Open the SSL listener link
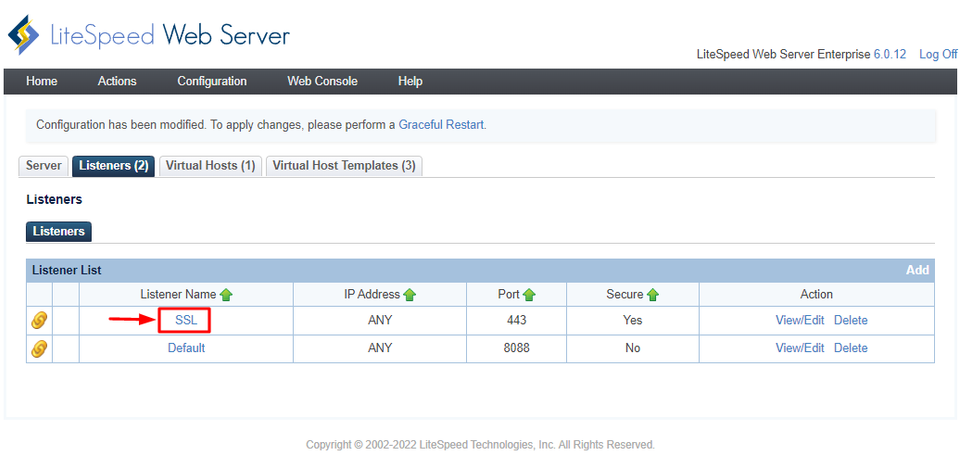The height and width of the screenshot is (468, 960). click(186, 320)
